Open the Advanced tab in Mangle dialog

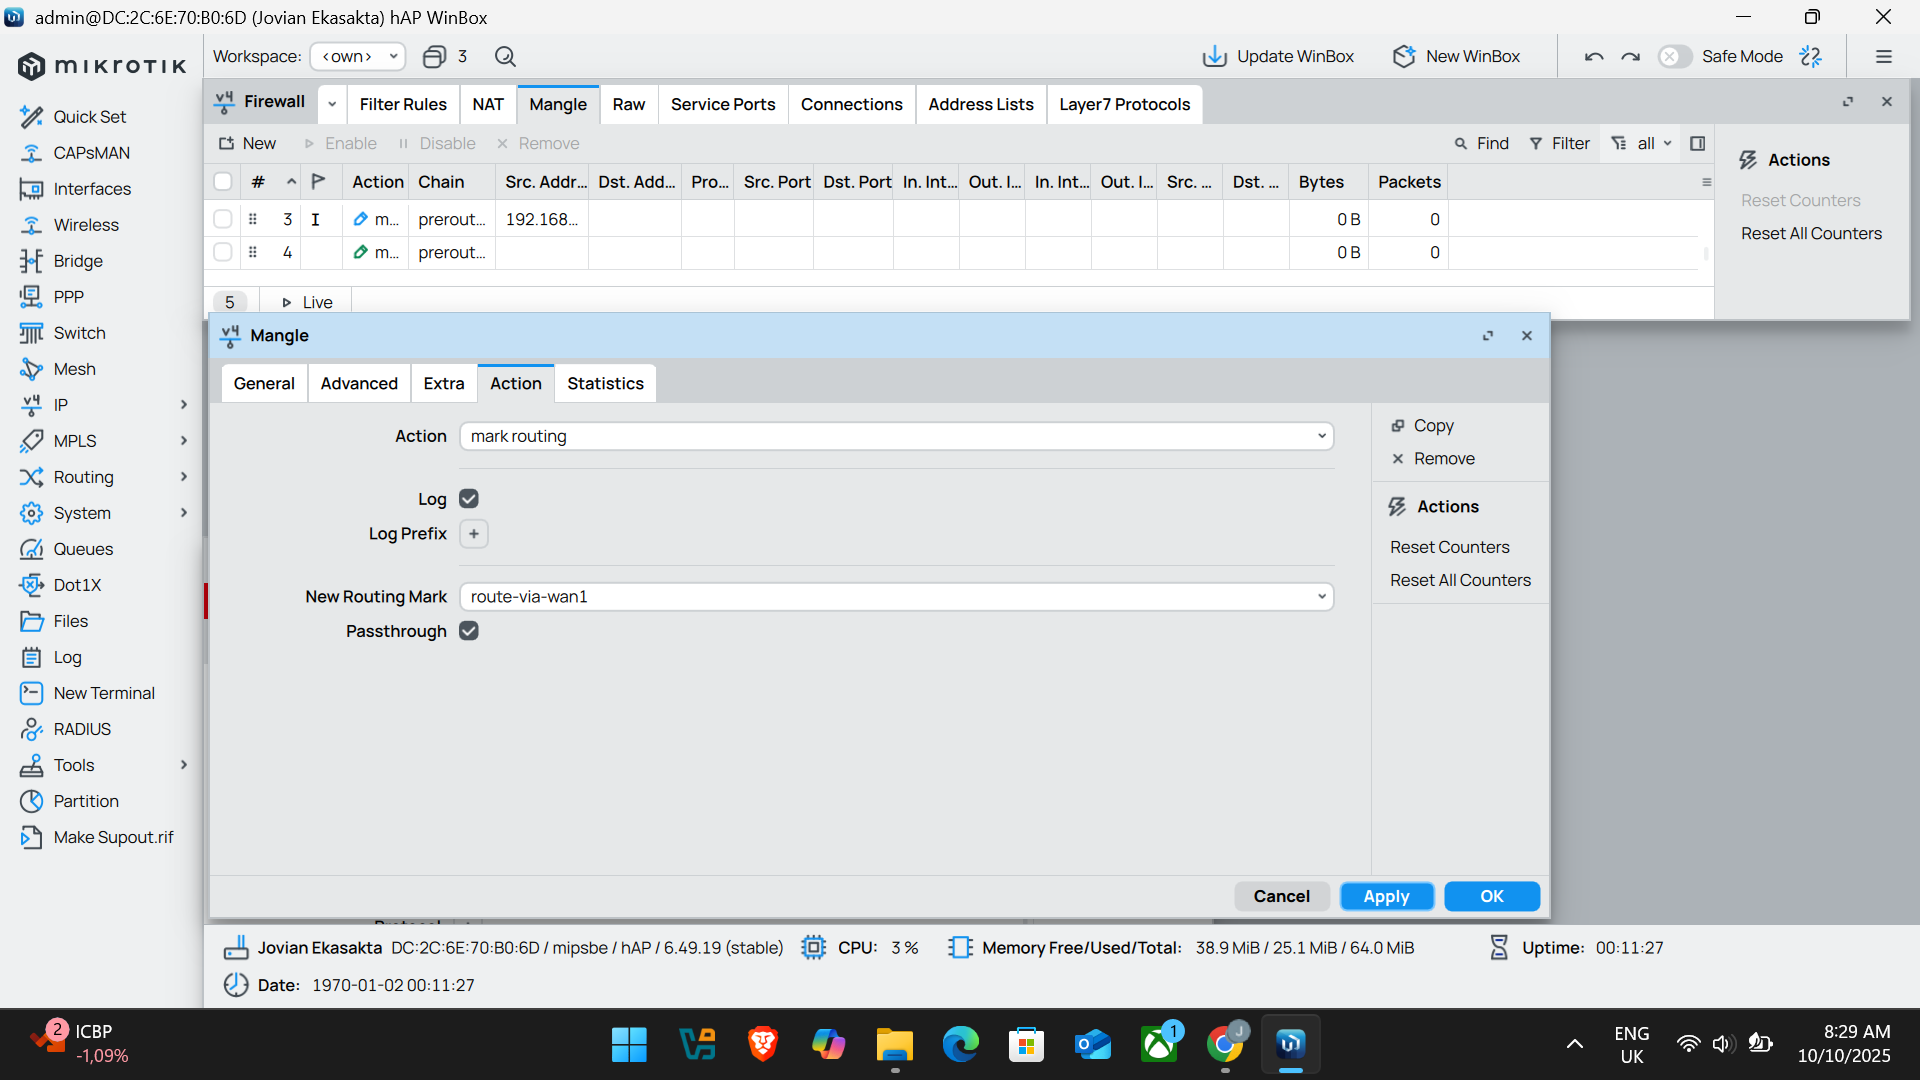coord(359,384)
